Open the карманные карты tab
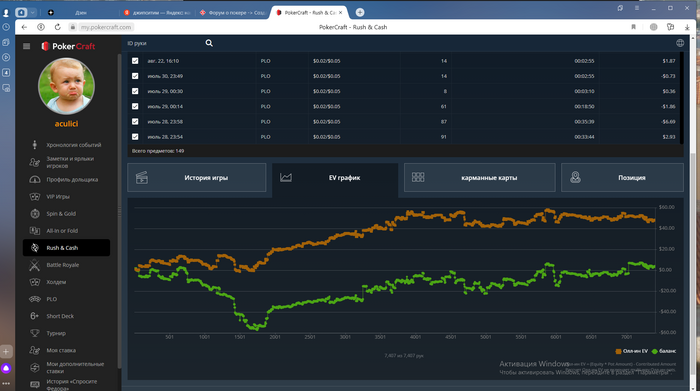Image resolution: width=700 pixels, height=391 pixels. tap(479, 178)
